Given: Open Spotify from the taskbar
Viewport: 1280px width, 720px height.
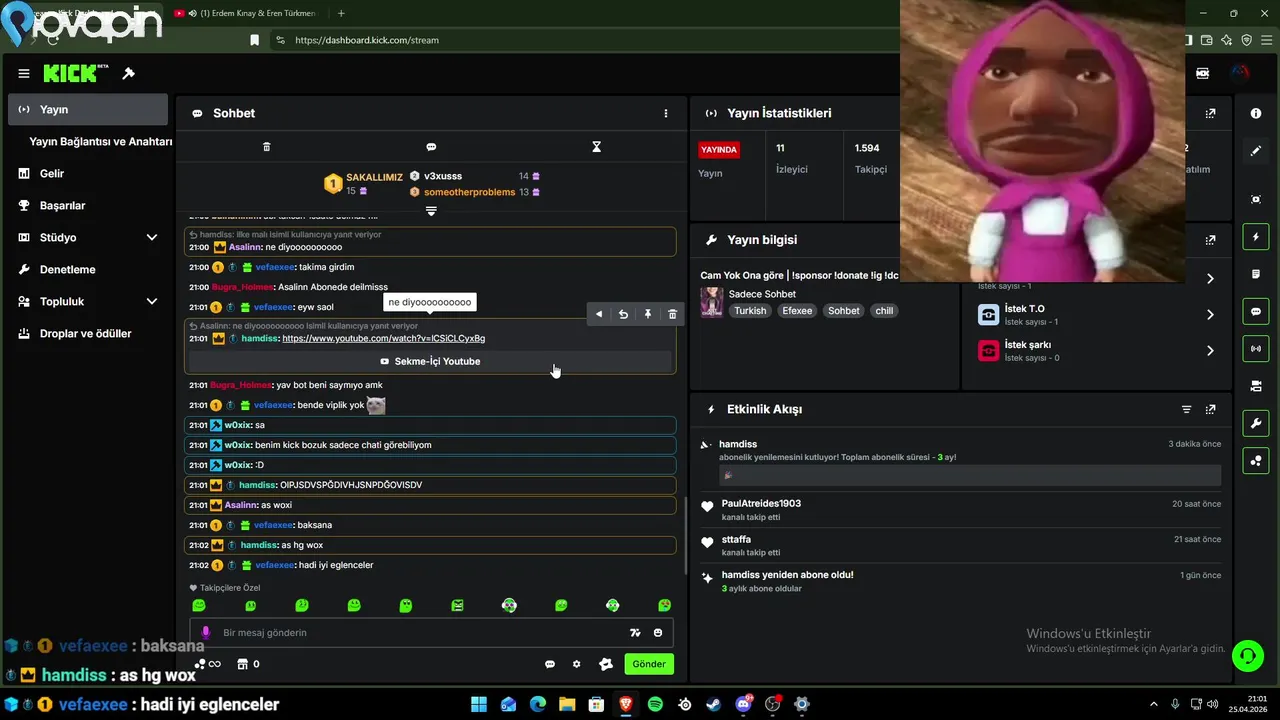Looking at the screenshot, I should point(655,704).
